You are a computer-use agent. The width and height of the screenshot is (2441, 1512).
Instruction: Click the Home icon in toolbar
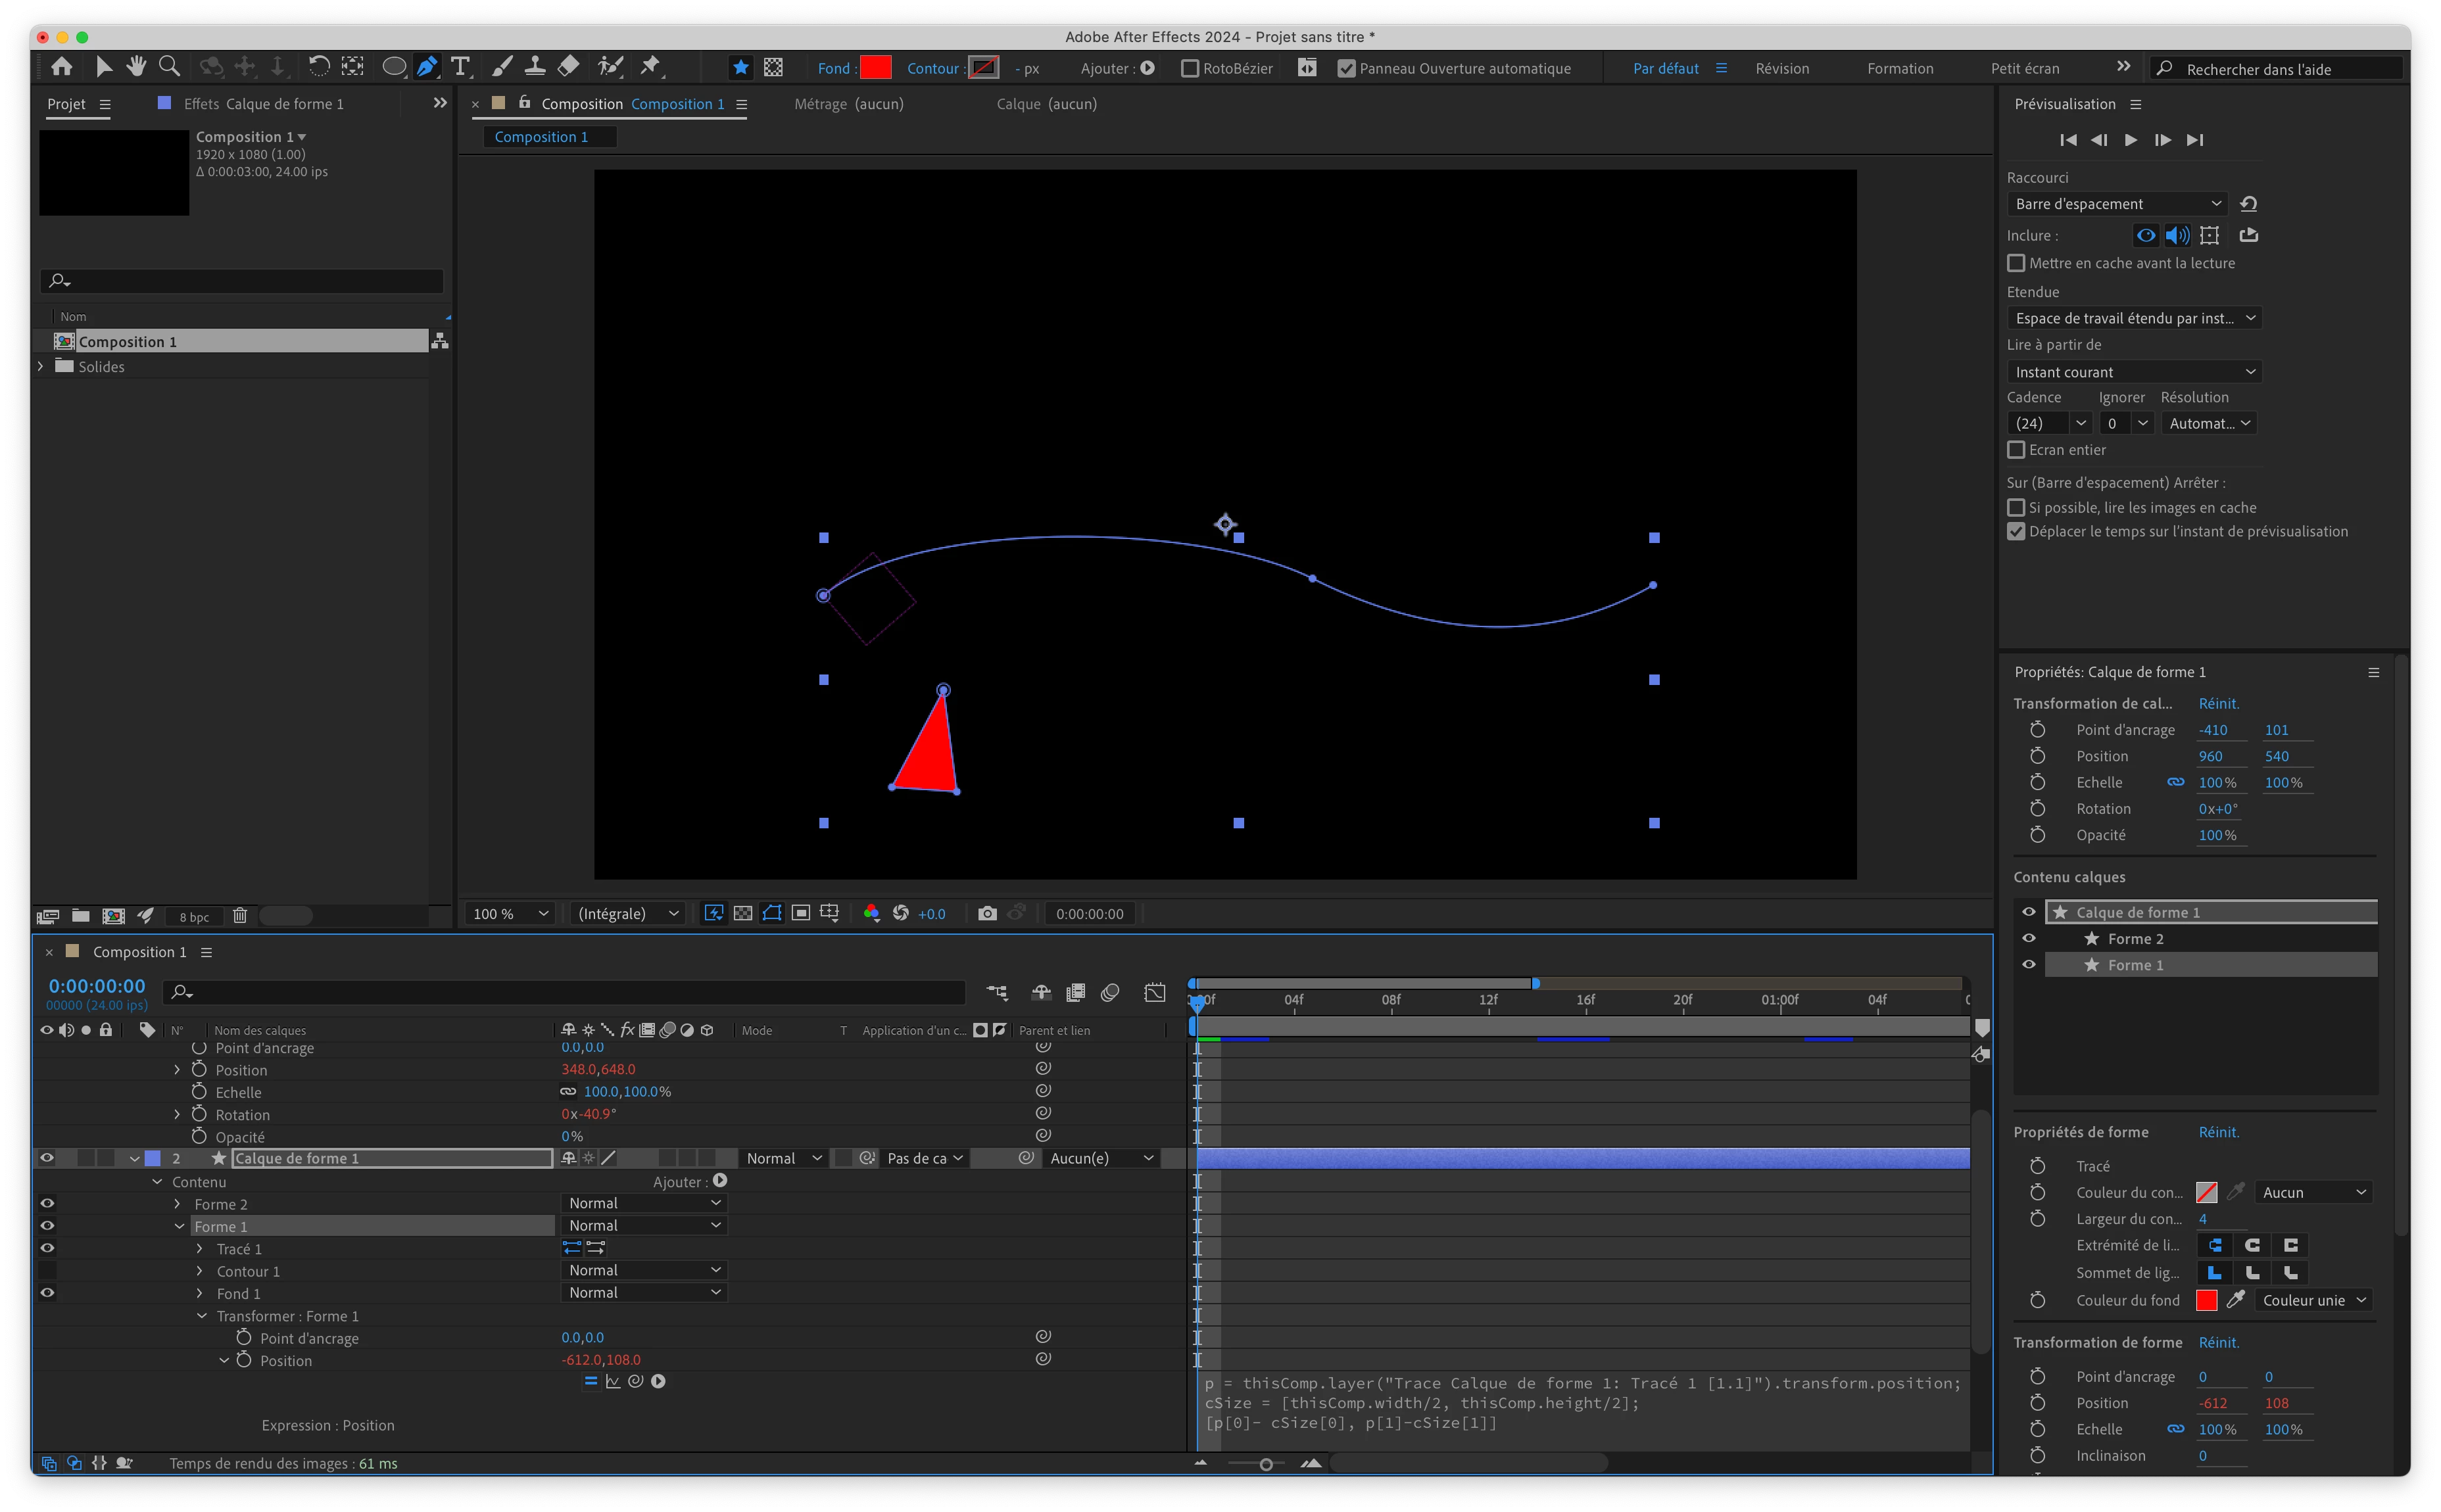pos(62,67)
